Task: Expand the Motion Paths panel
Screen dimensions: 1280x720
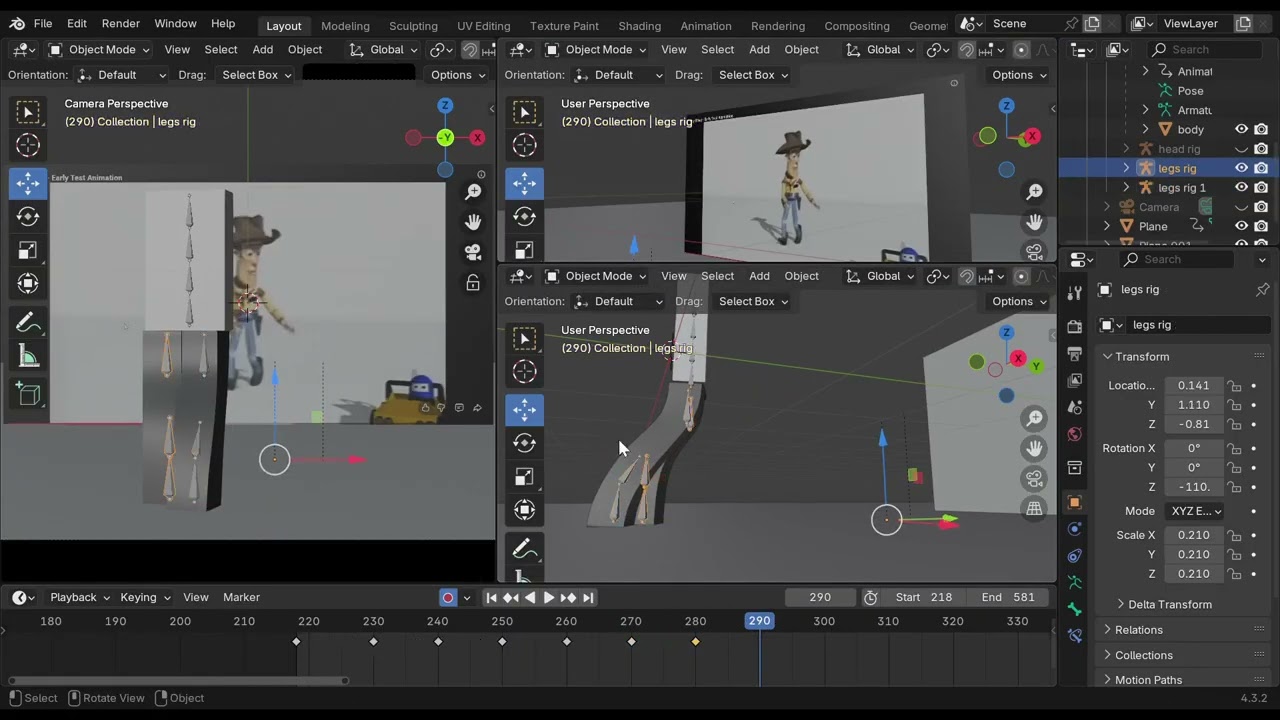Action: tap(1148, 680)
